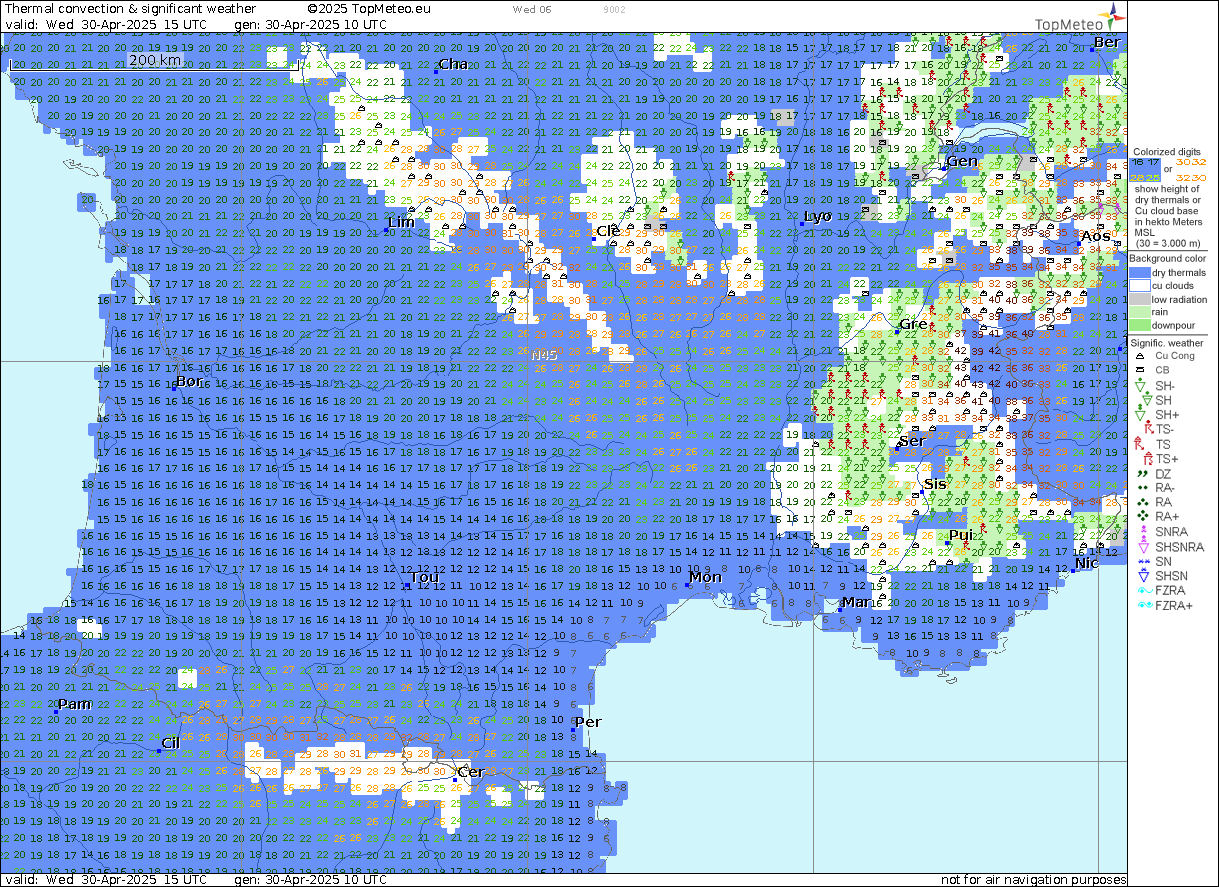Click the Aos city label

click(x=1095, y=236)
